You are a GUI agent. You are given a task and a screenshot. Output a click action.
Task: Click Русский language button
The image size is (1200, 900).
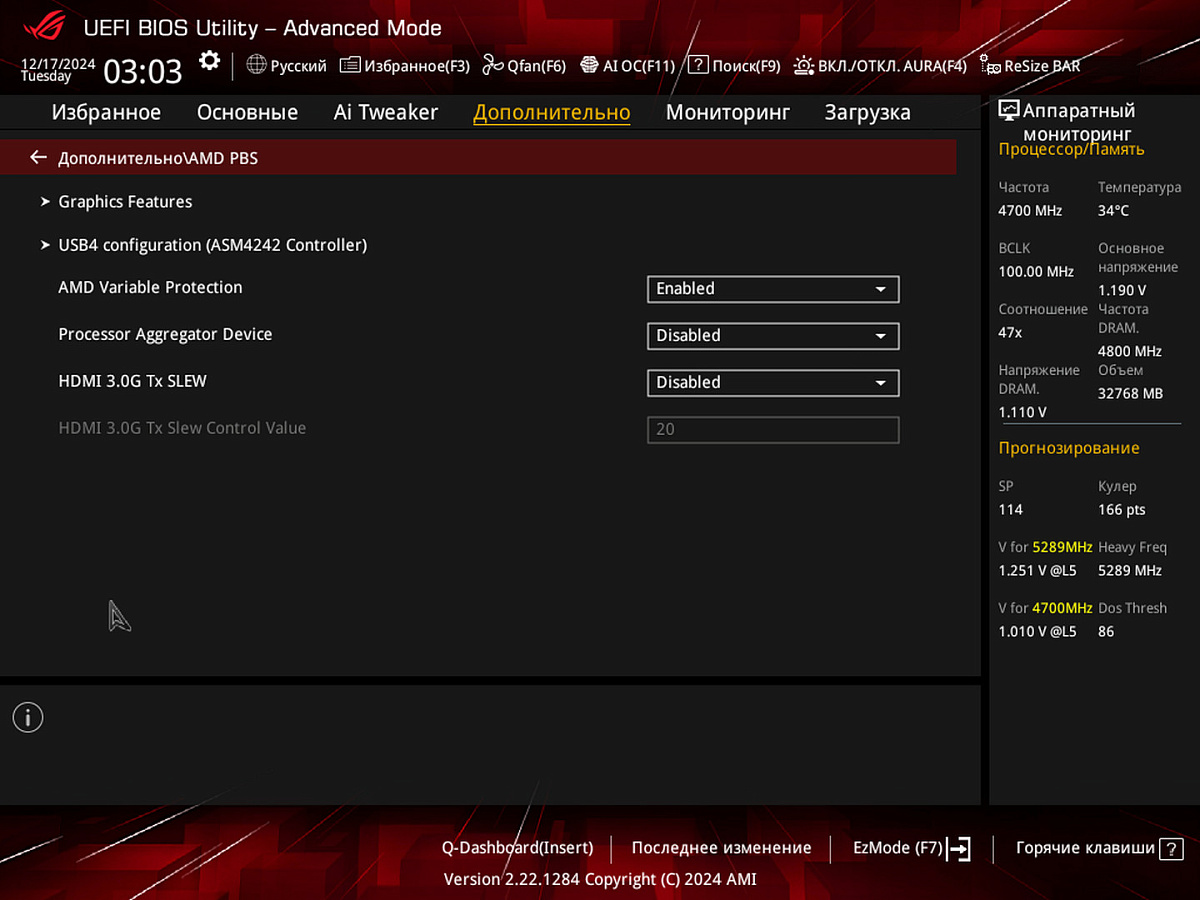tap(286, 65)
